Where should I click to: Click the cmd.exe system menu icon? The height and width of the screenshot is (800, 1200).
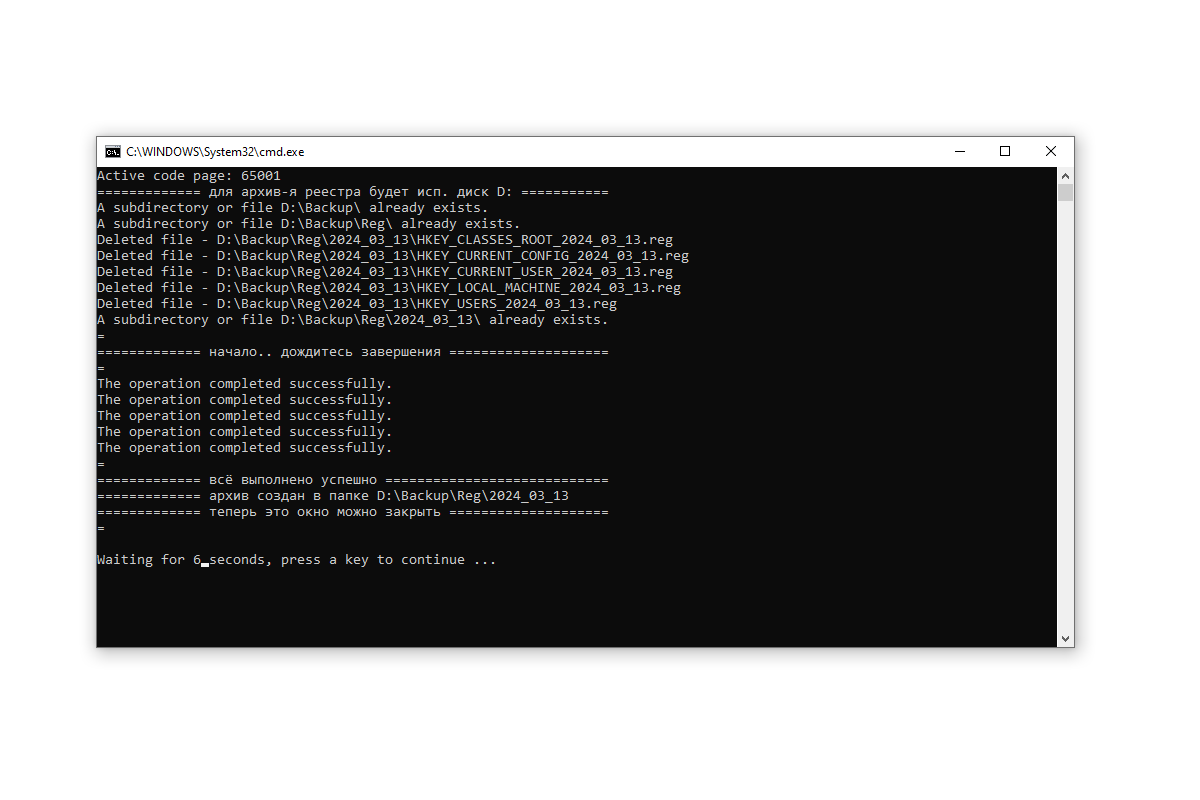click(x=113, y=152)
